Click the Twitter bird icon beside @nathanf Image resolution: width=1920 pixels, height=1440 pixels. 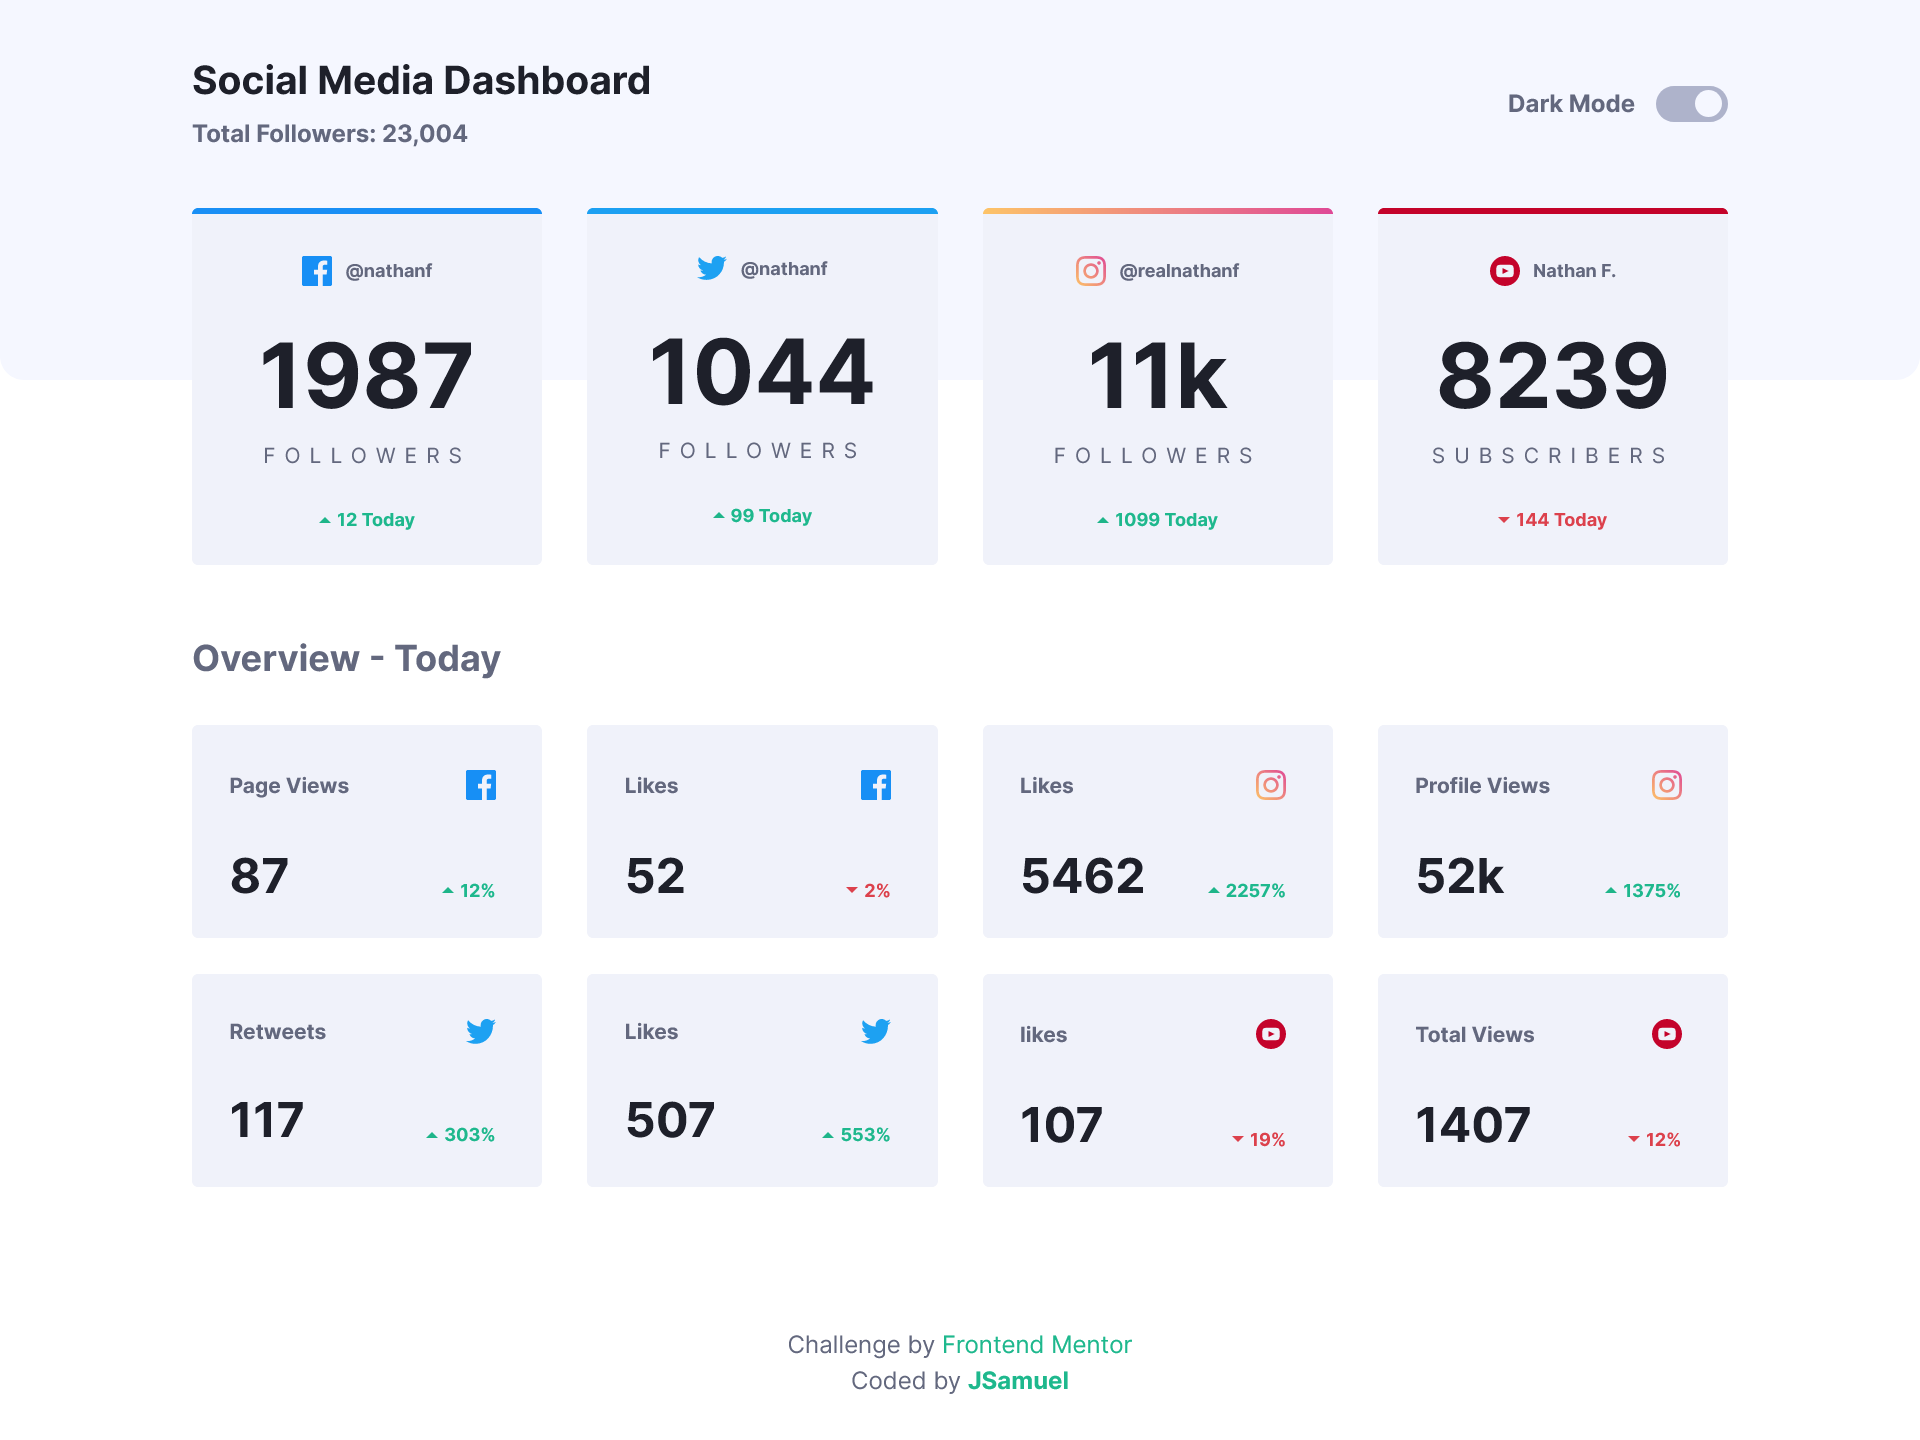click(712, 268)
